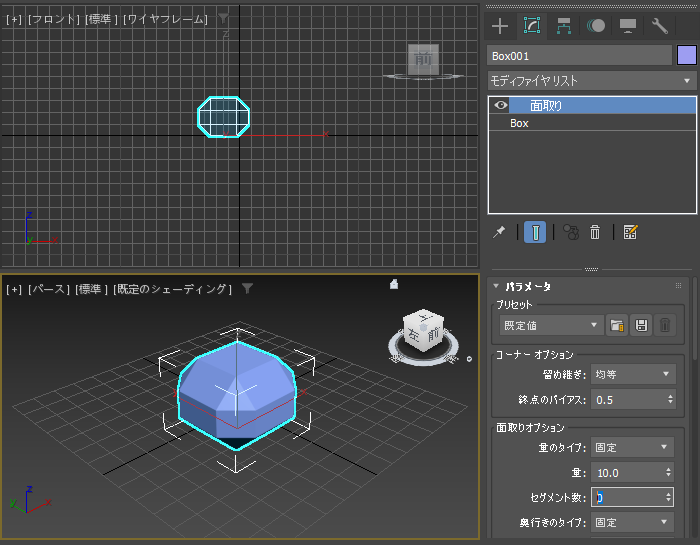This screenshot has height=545, width=700.
Task: Click the [+] menu in perspective viewport
Action: pyautogui.click(x=14, y=289)
